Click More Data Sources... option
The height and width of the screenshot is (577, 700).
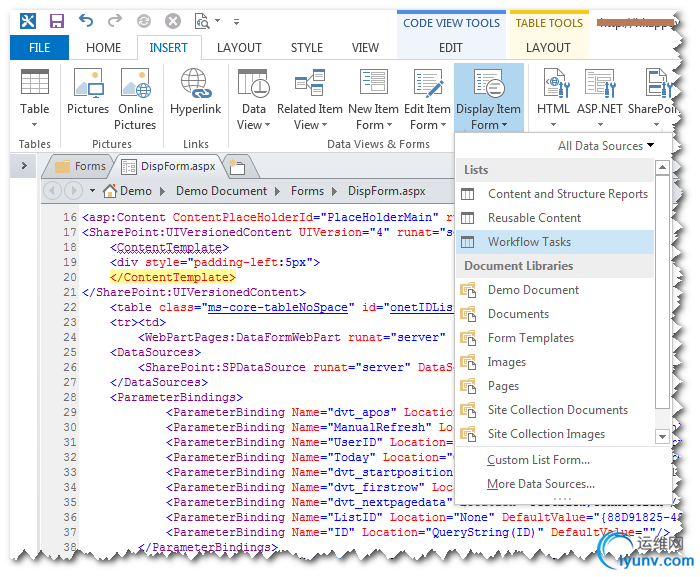pyautogui.click(x=541, y=484)
